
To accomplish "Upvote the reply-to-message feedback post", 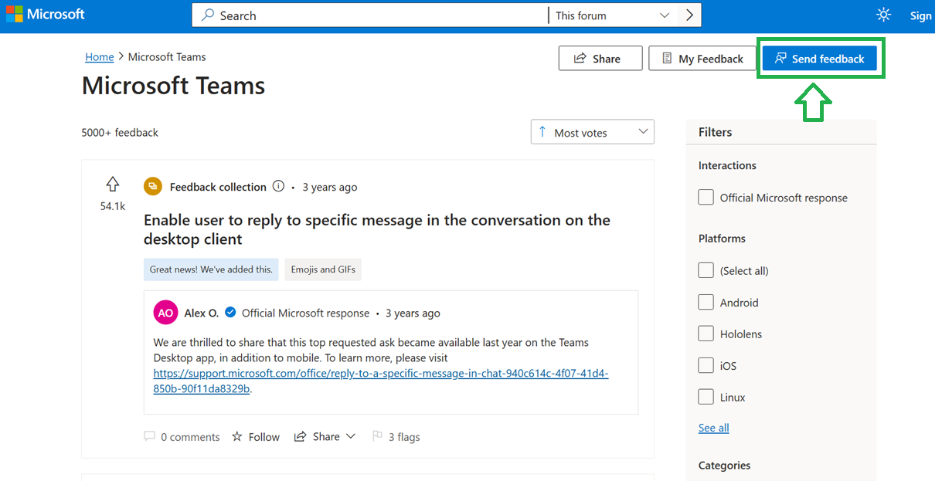I will (x=112, y=184).
